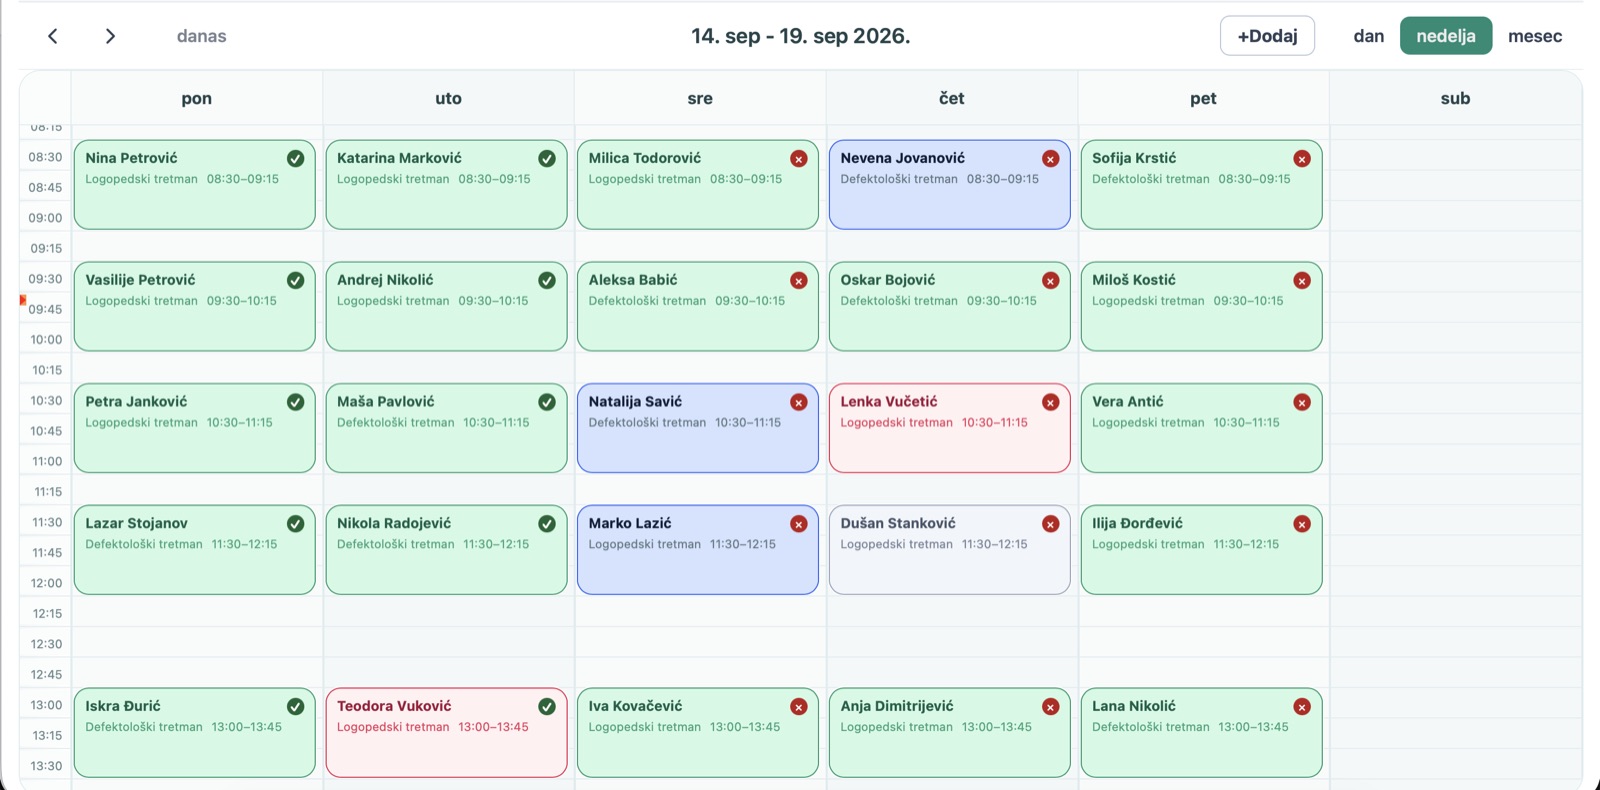Open Marko Lazić appointment name

630,524
